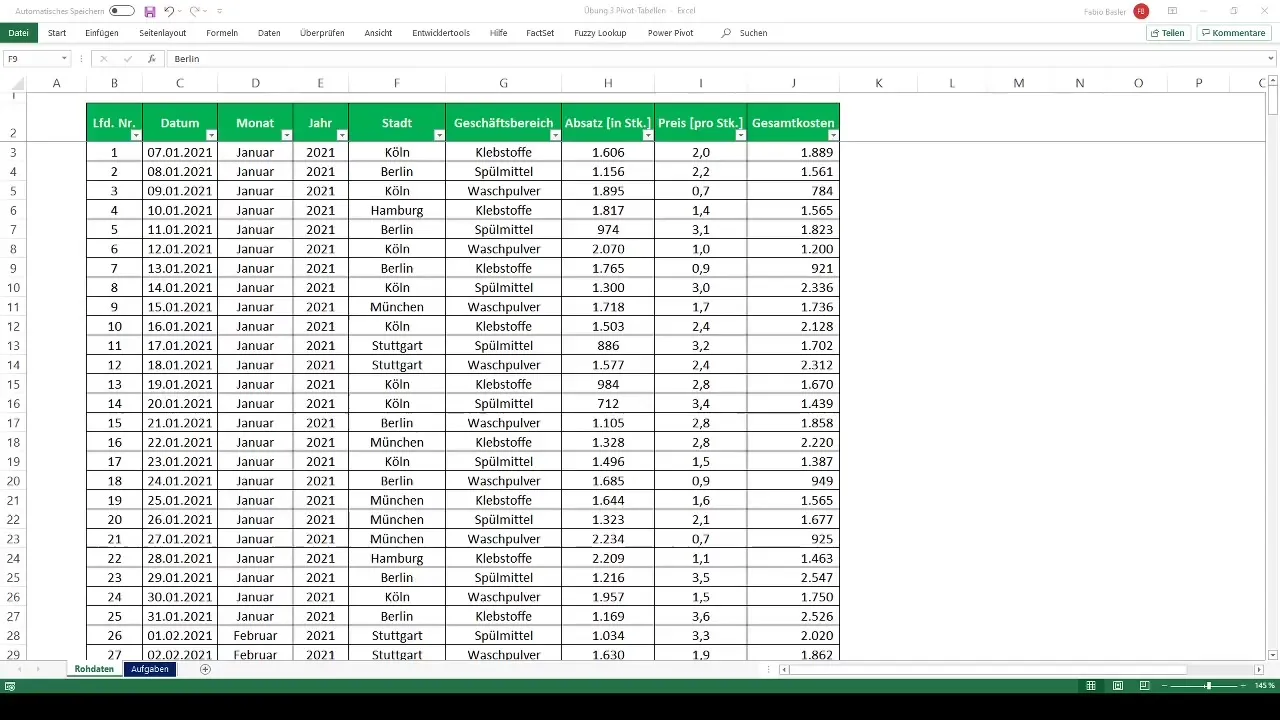Open the Formeln ribbon tab
Viewport: 1280px width, 720px height.
click(222, 33)
